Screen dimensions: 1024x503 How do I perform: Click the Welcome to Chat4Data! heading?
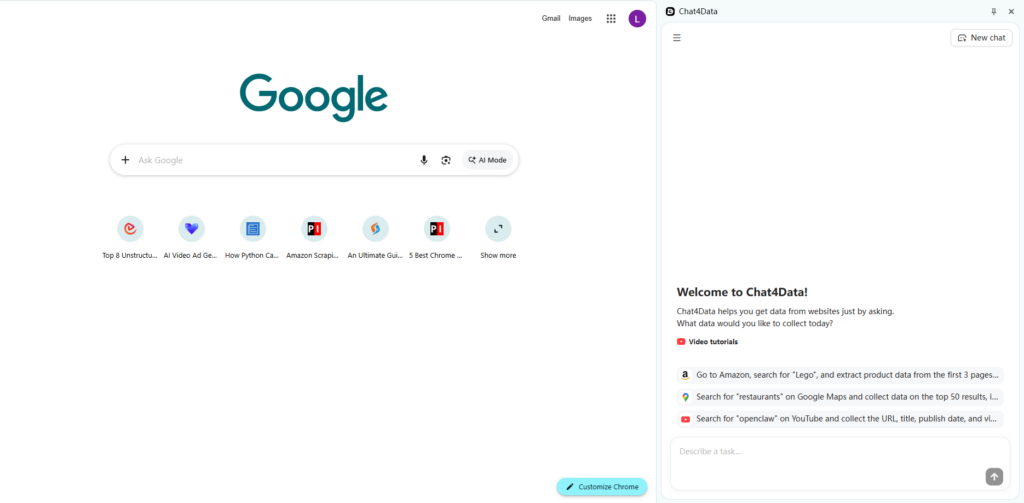click(743, 292)
